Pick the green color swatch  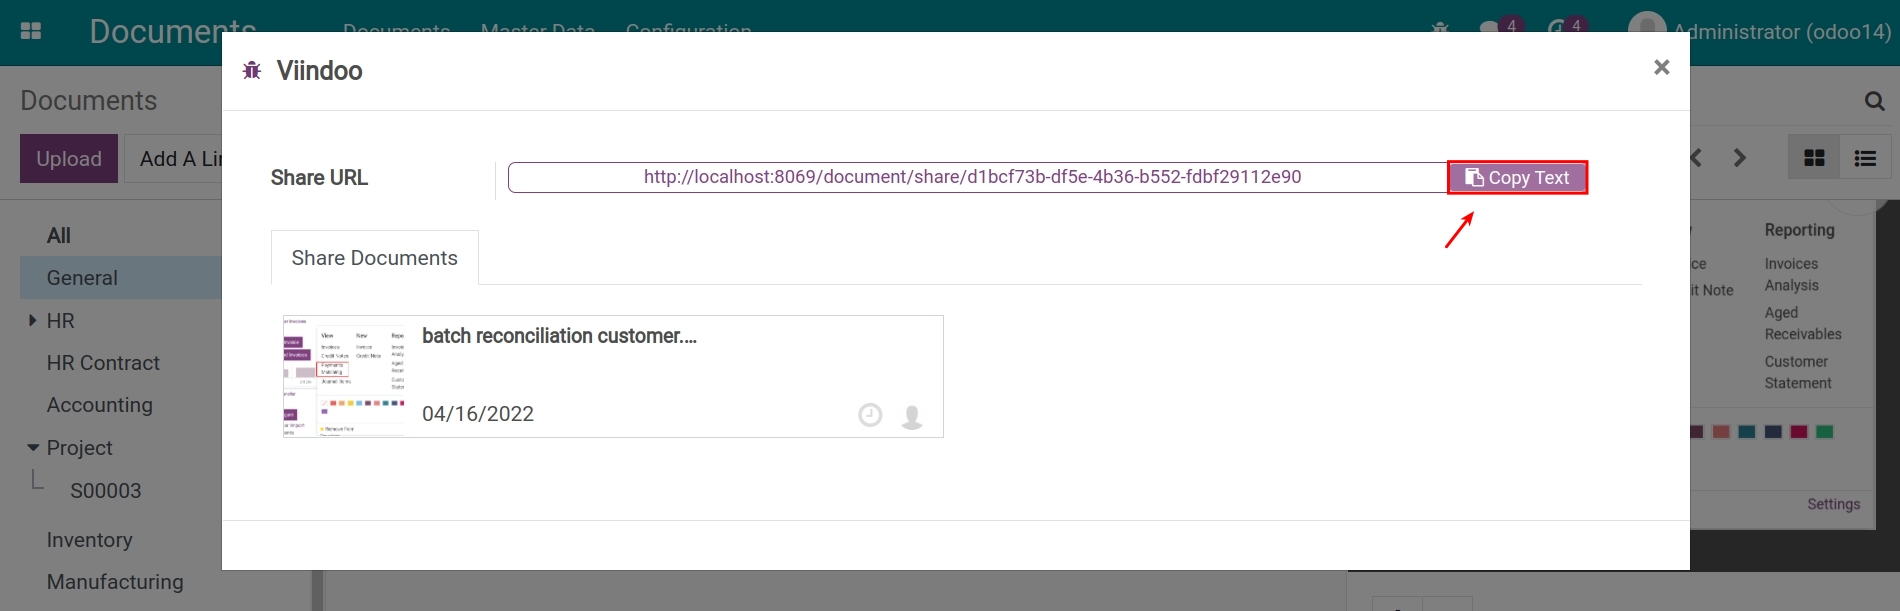1825,432
